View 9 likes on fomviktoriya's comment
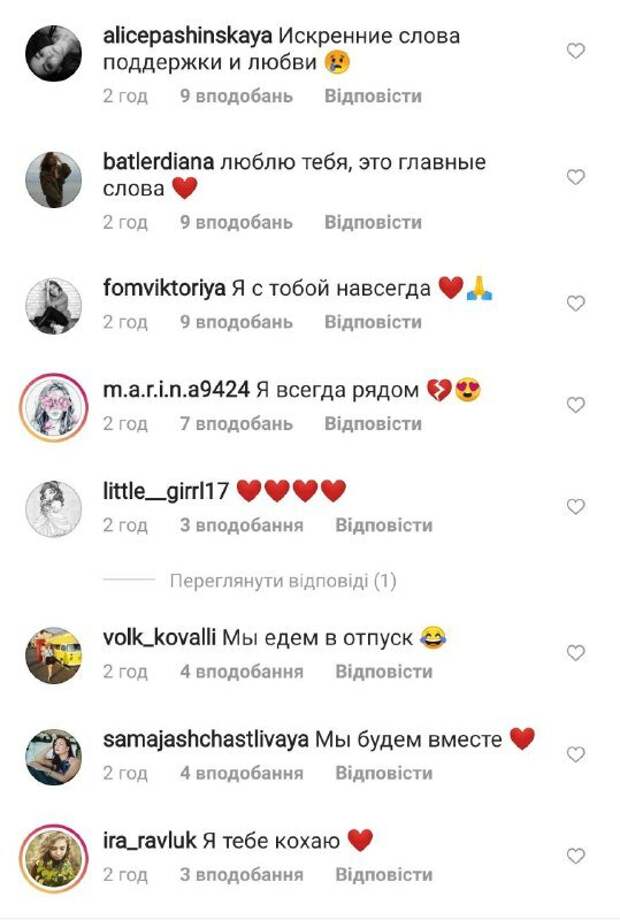 pyautogui.click(x=236, y=322)
